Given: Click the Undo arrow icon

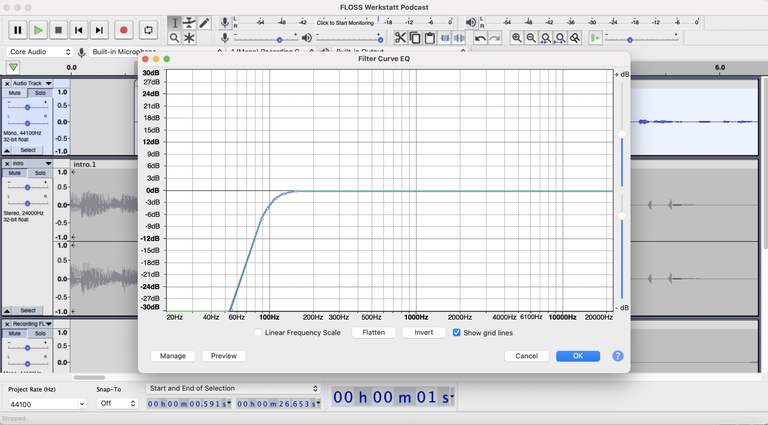Looking at the screenshot, I should [480, 39].
